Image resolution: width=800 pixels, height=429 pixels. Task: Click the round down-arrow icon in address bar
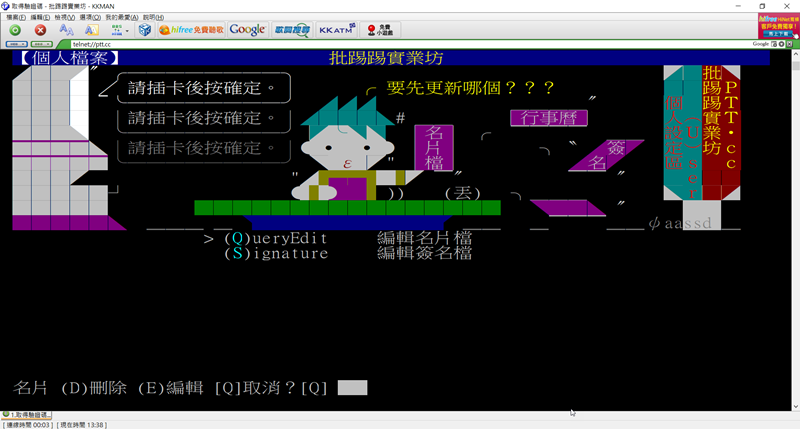(x=782, y=44)
